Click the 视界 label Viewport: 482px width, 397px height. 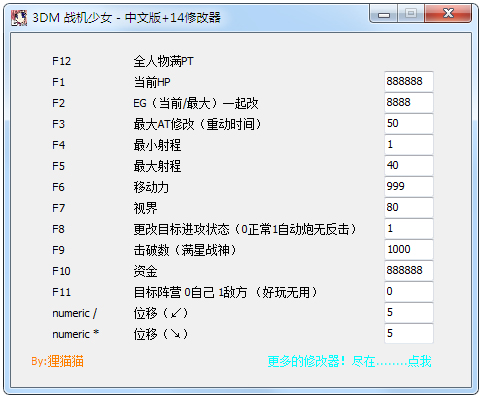point(145,208)
